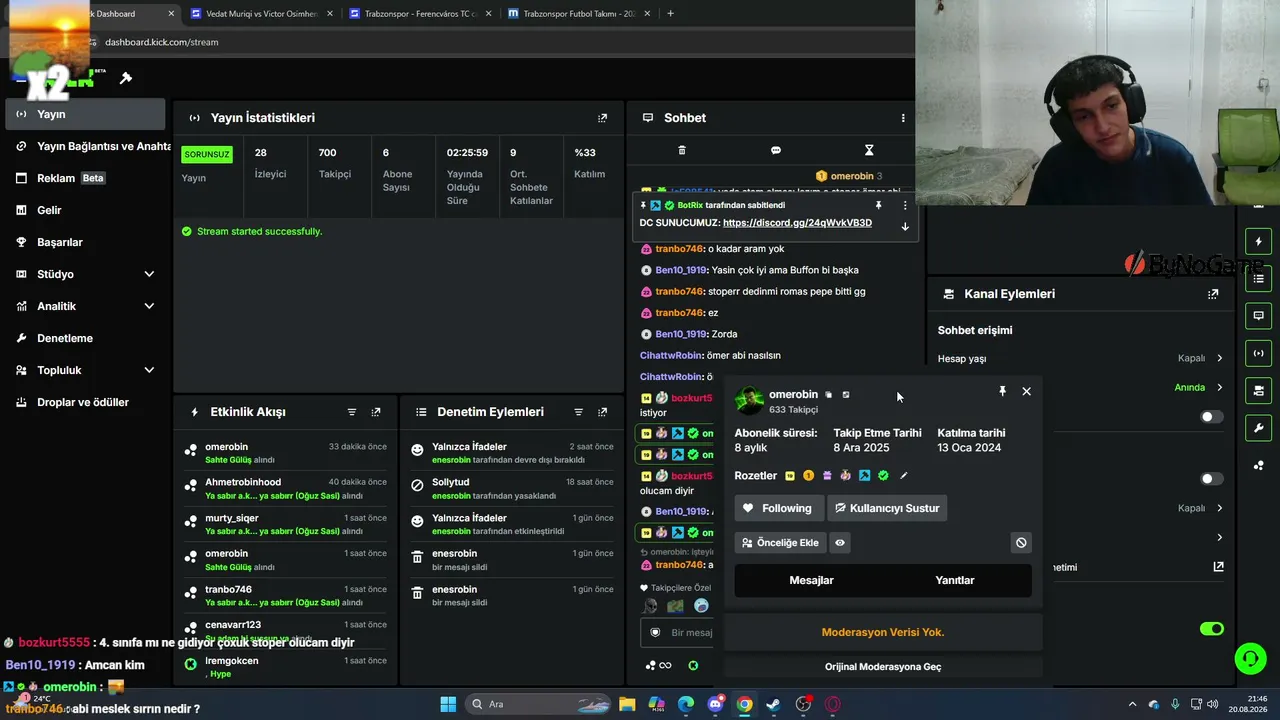Edit omerobin's badges with pencil icon
This screenshot has width=1280, height=720.
[x=904, y=476]
